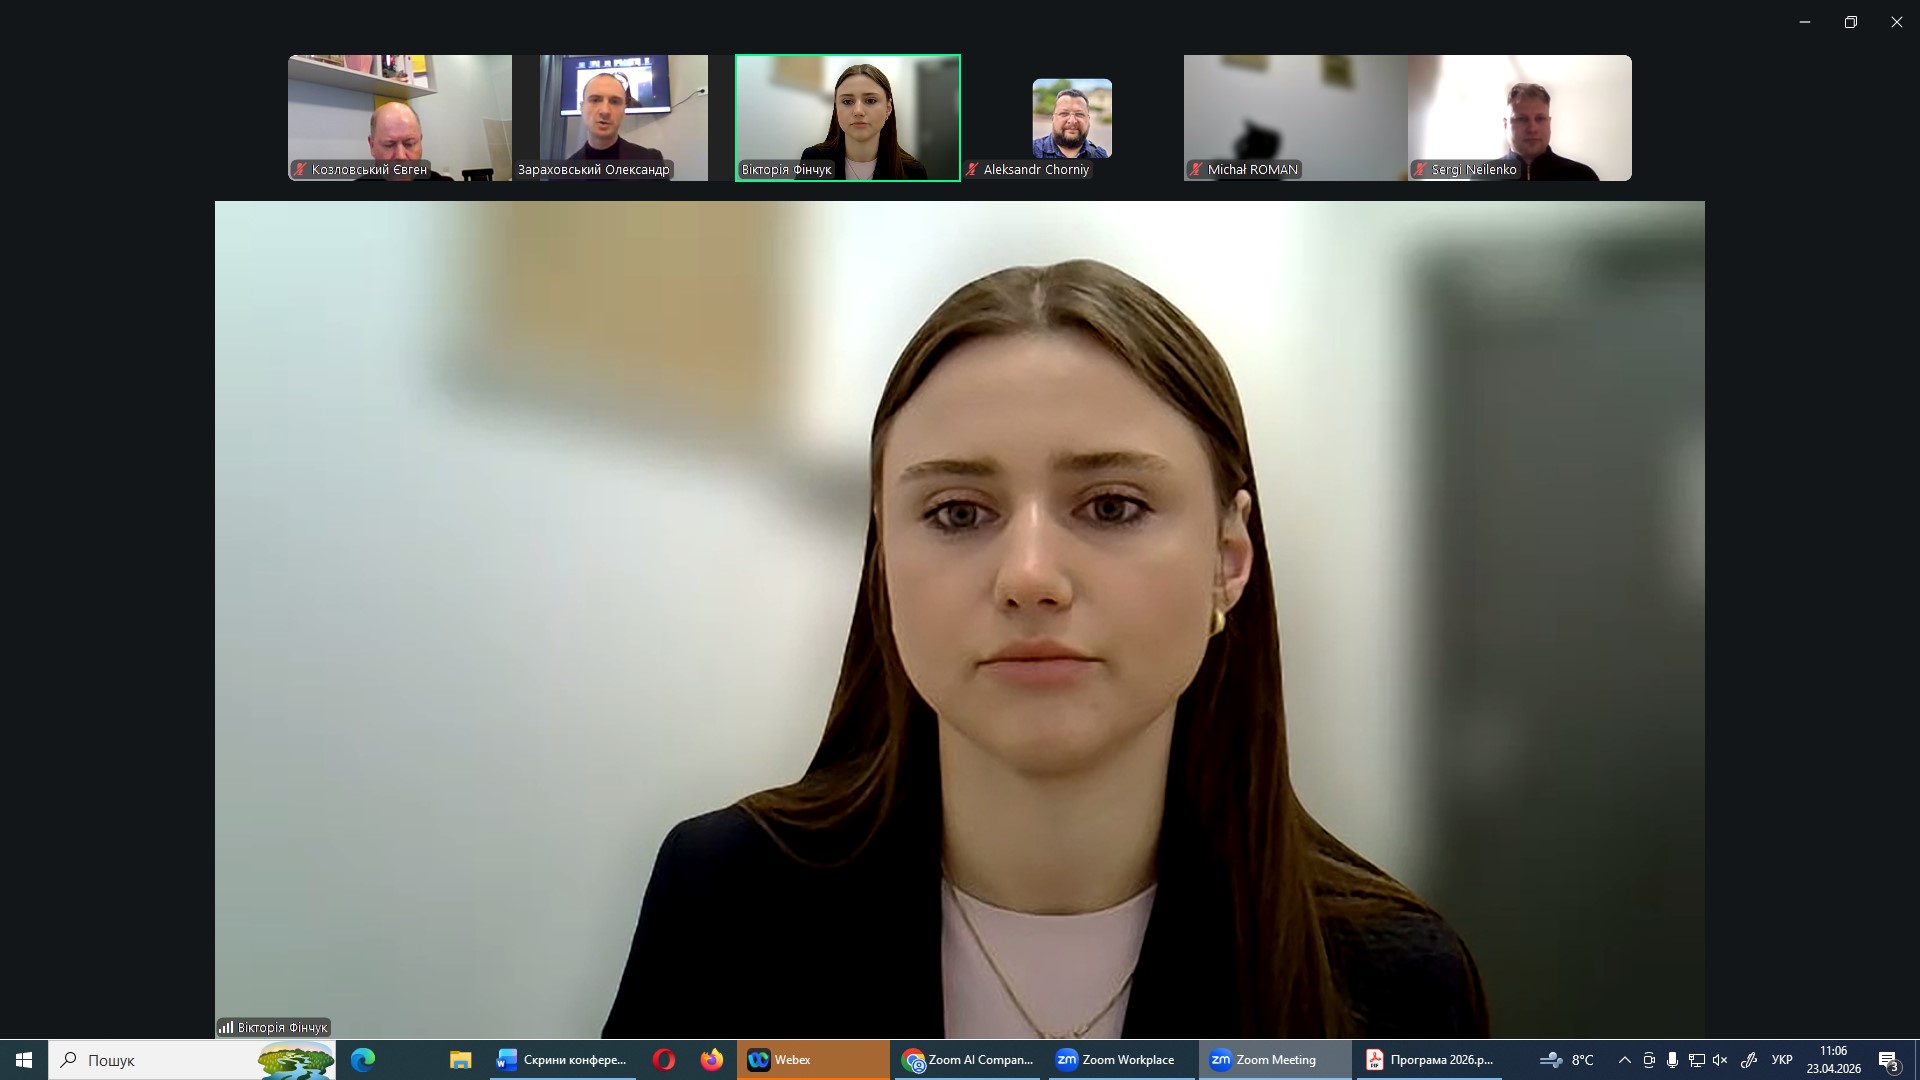The height and width of the screenshot is (1080, 1920).
Task: Click Козловський Євген's video thumbnail
Action: pos(399,117)
